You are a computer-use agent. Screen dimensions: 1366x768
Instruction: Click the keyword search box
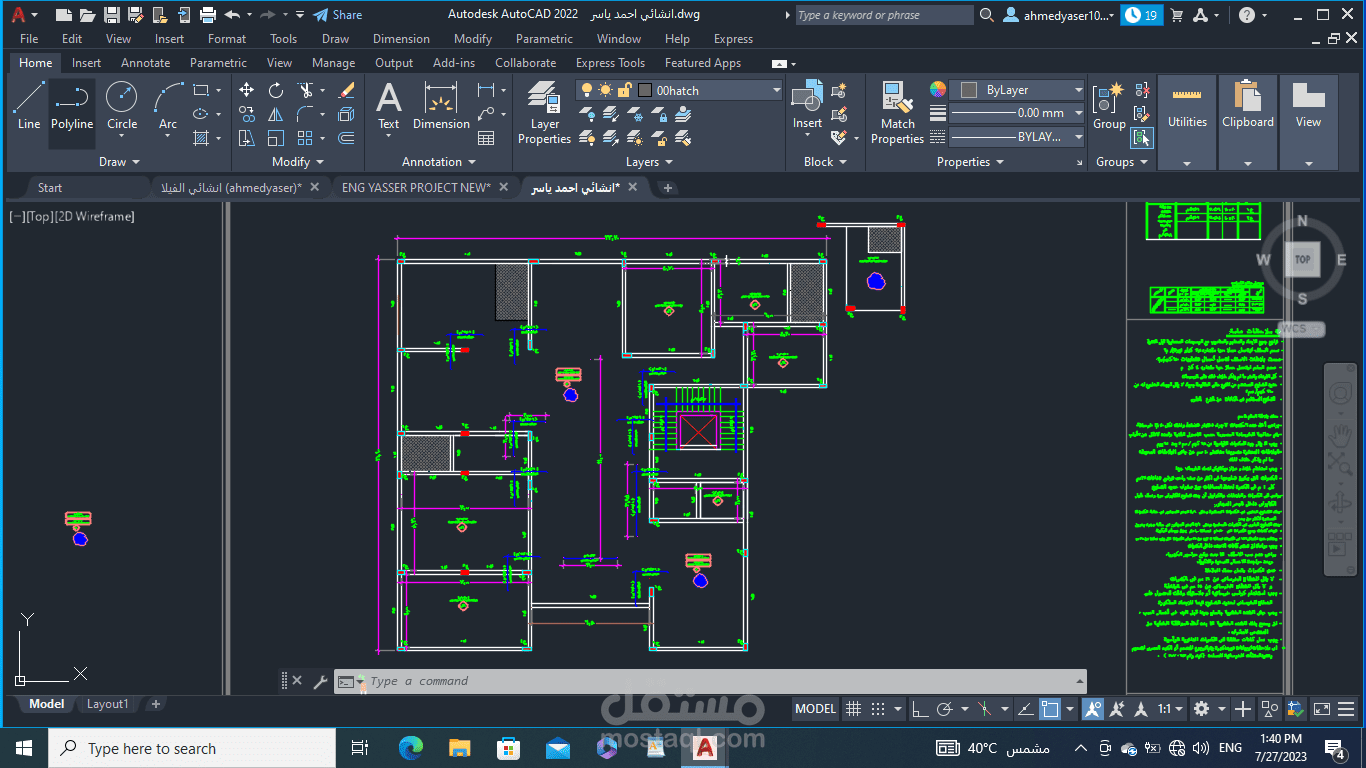884,15
